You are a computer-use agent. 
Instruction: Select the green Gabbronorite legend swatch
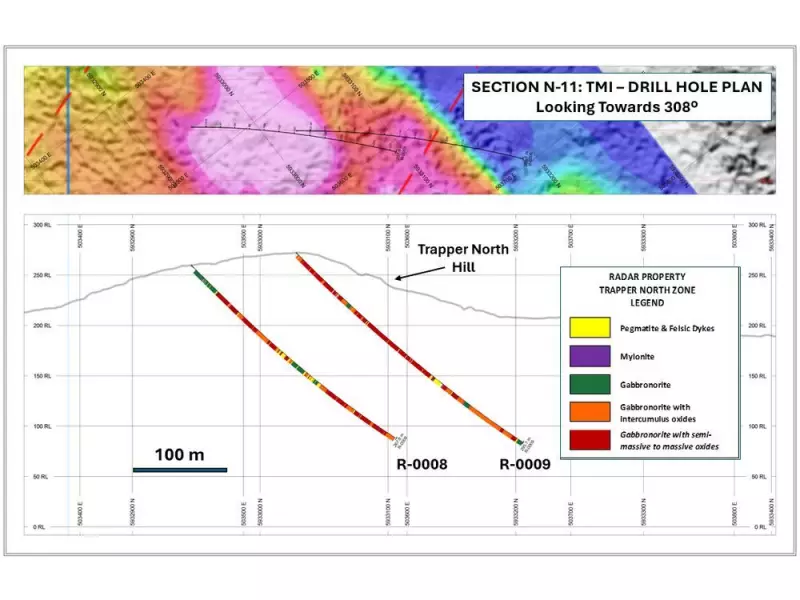tap(590, 385)
